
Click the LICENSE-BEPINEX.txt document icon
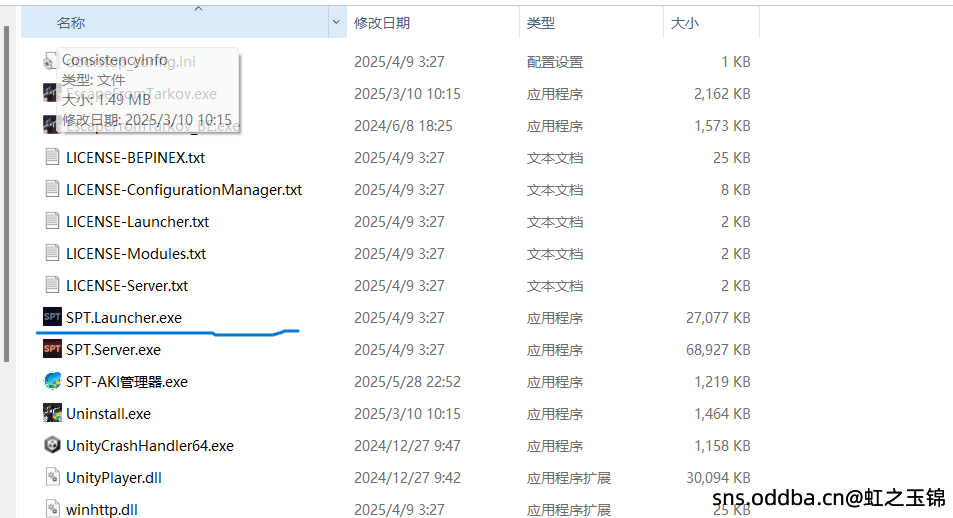[x=52, y=157]
